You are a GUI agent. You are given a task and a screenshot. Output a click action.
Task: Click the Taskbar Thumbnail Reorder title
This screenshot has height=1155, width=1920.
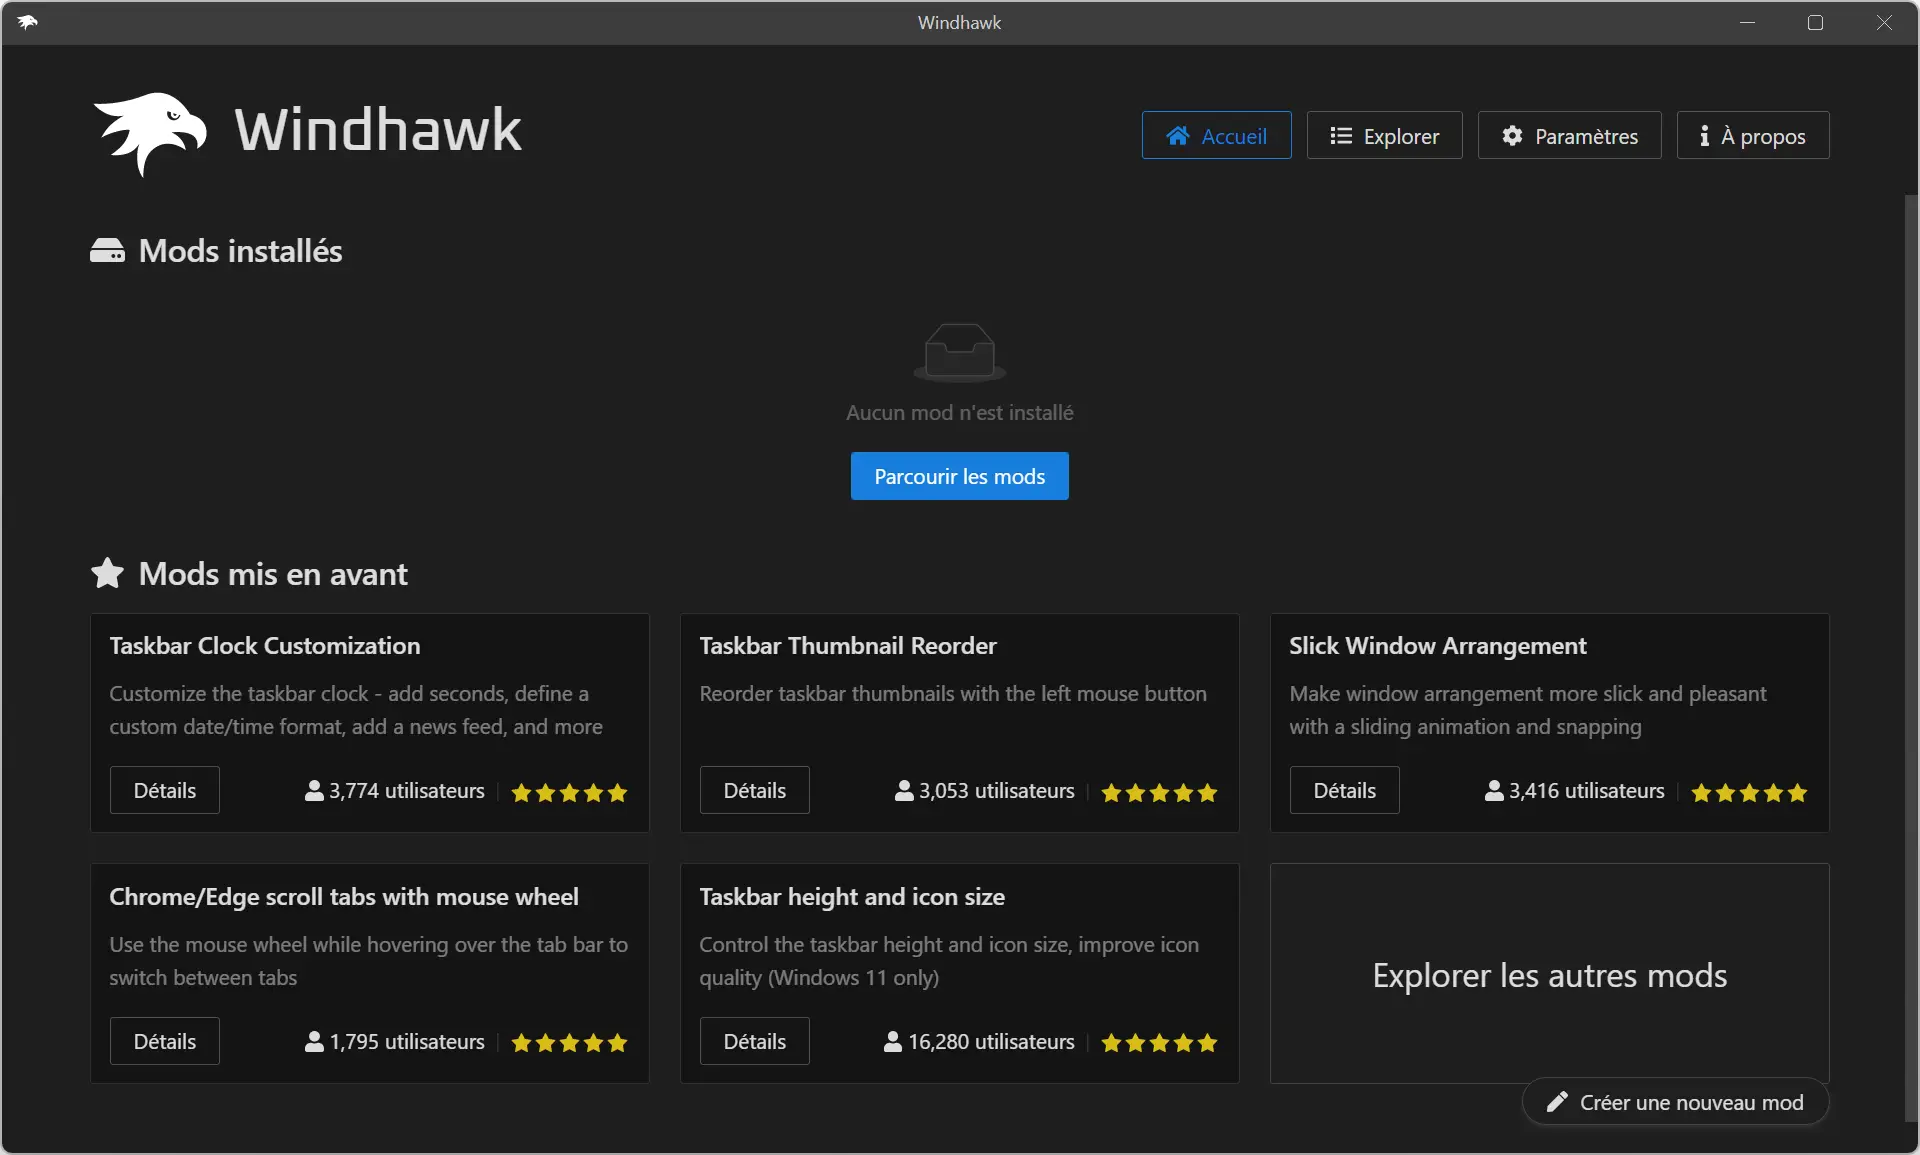pos(848,645)
